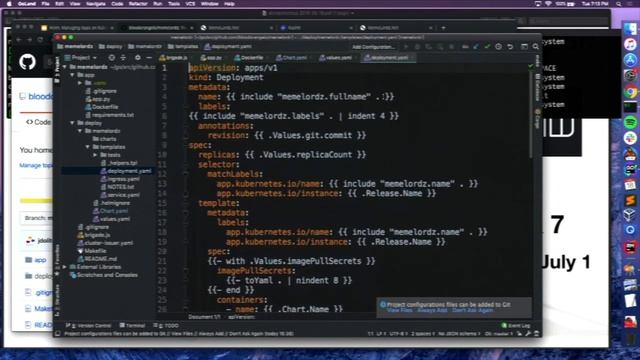The image size is (640, 360).
Task: Click the editor vertical scrollbar
Action: pos(530,114)
